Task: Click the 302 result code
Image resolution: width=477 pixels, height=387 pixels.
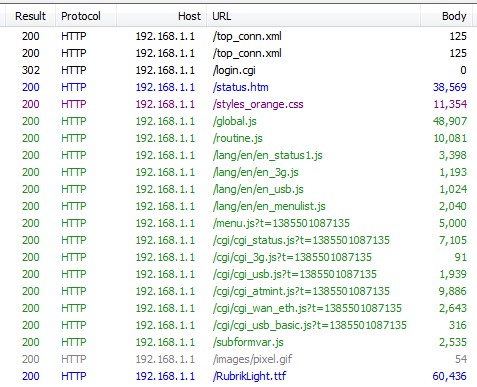Action: pos(31,70)
